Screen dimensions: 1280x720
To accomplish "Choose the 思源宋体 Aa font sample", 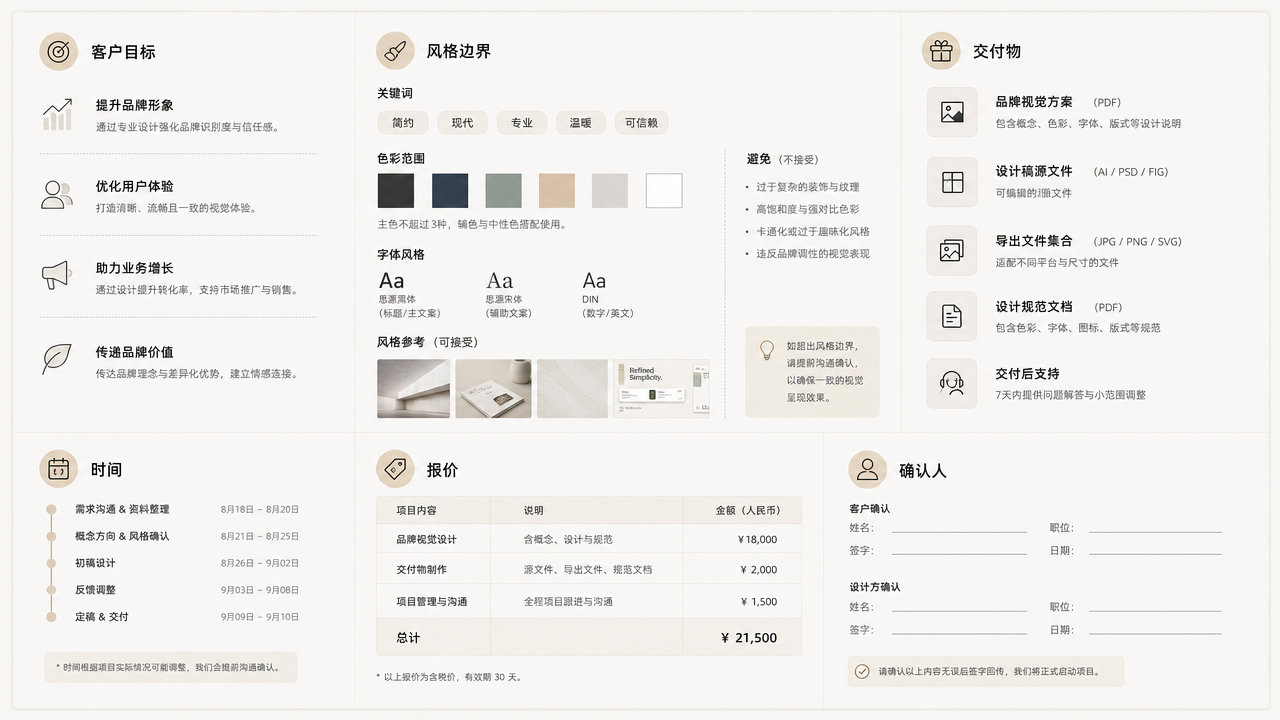I will click(499, 281).
